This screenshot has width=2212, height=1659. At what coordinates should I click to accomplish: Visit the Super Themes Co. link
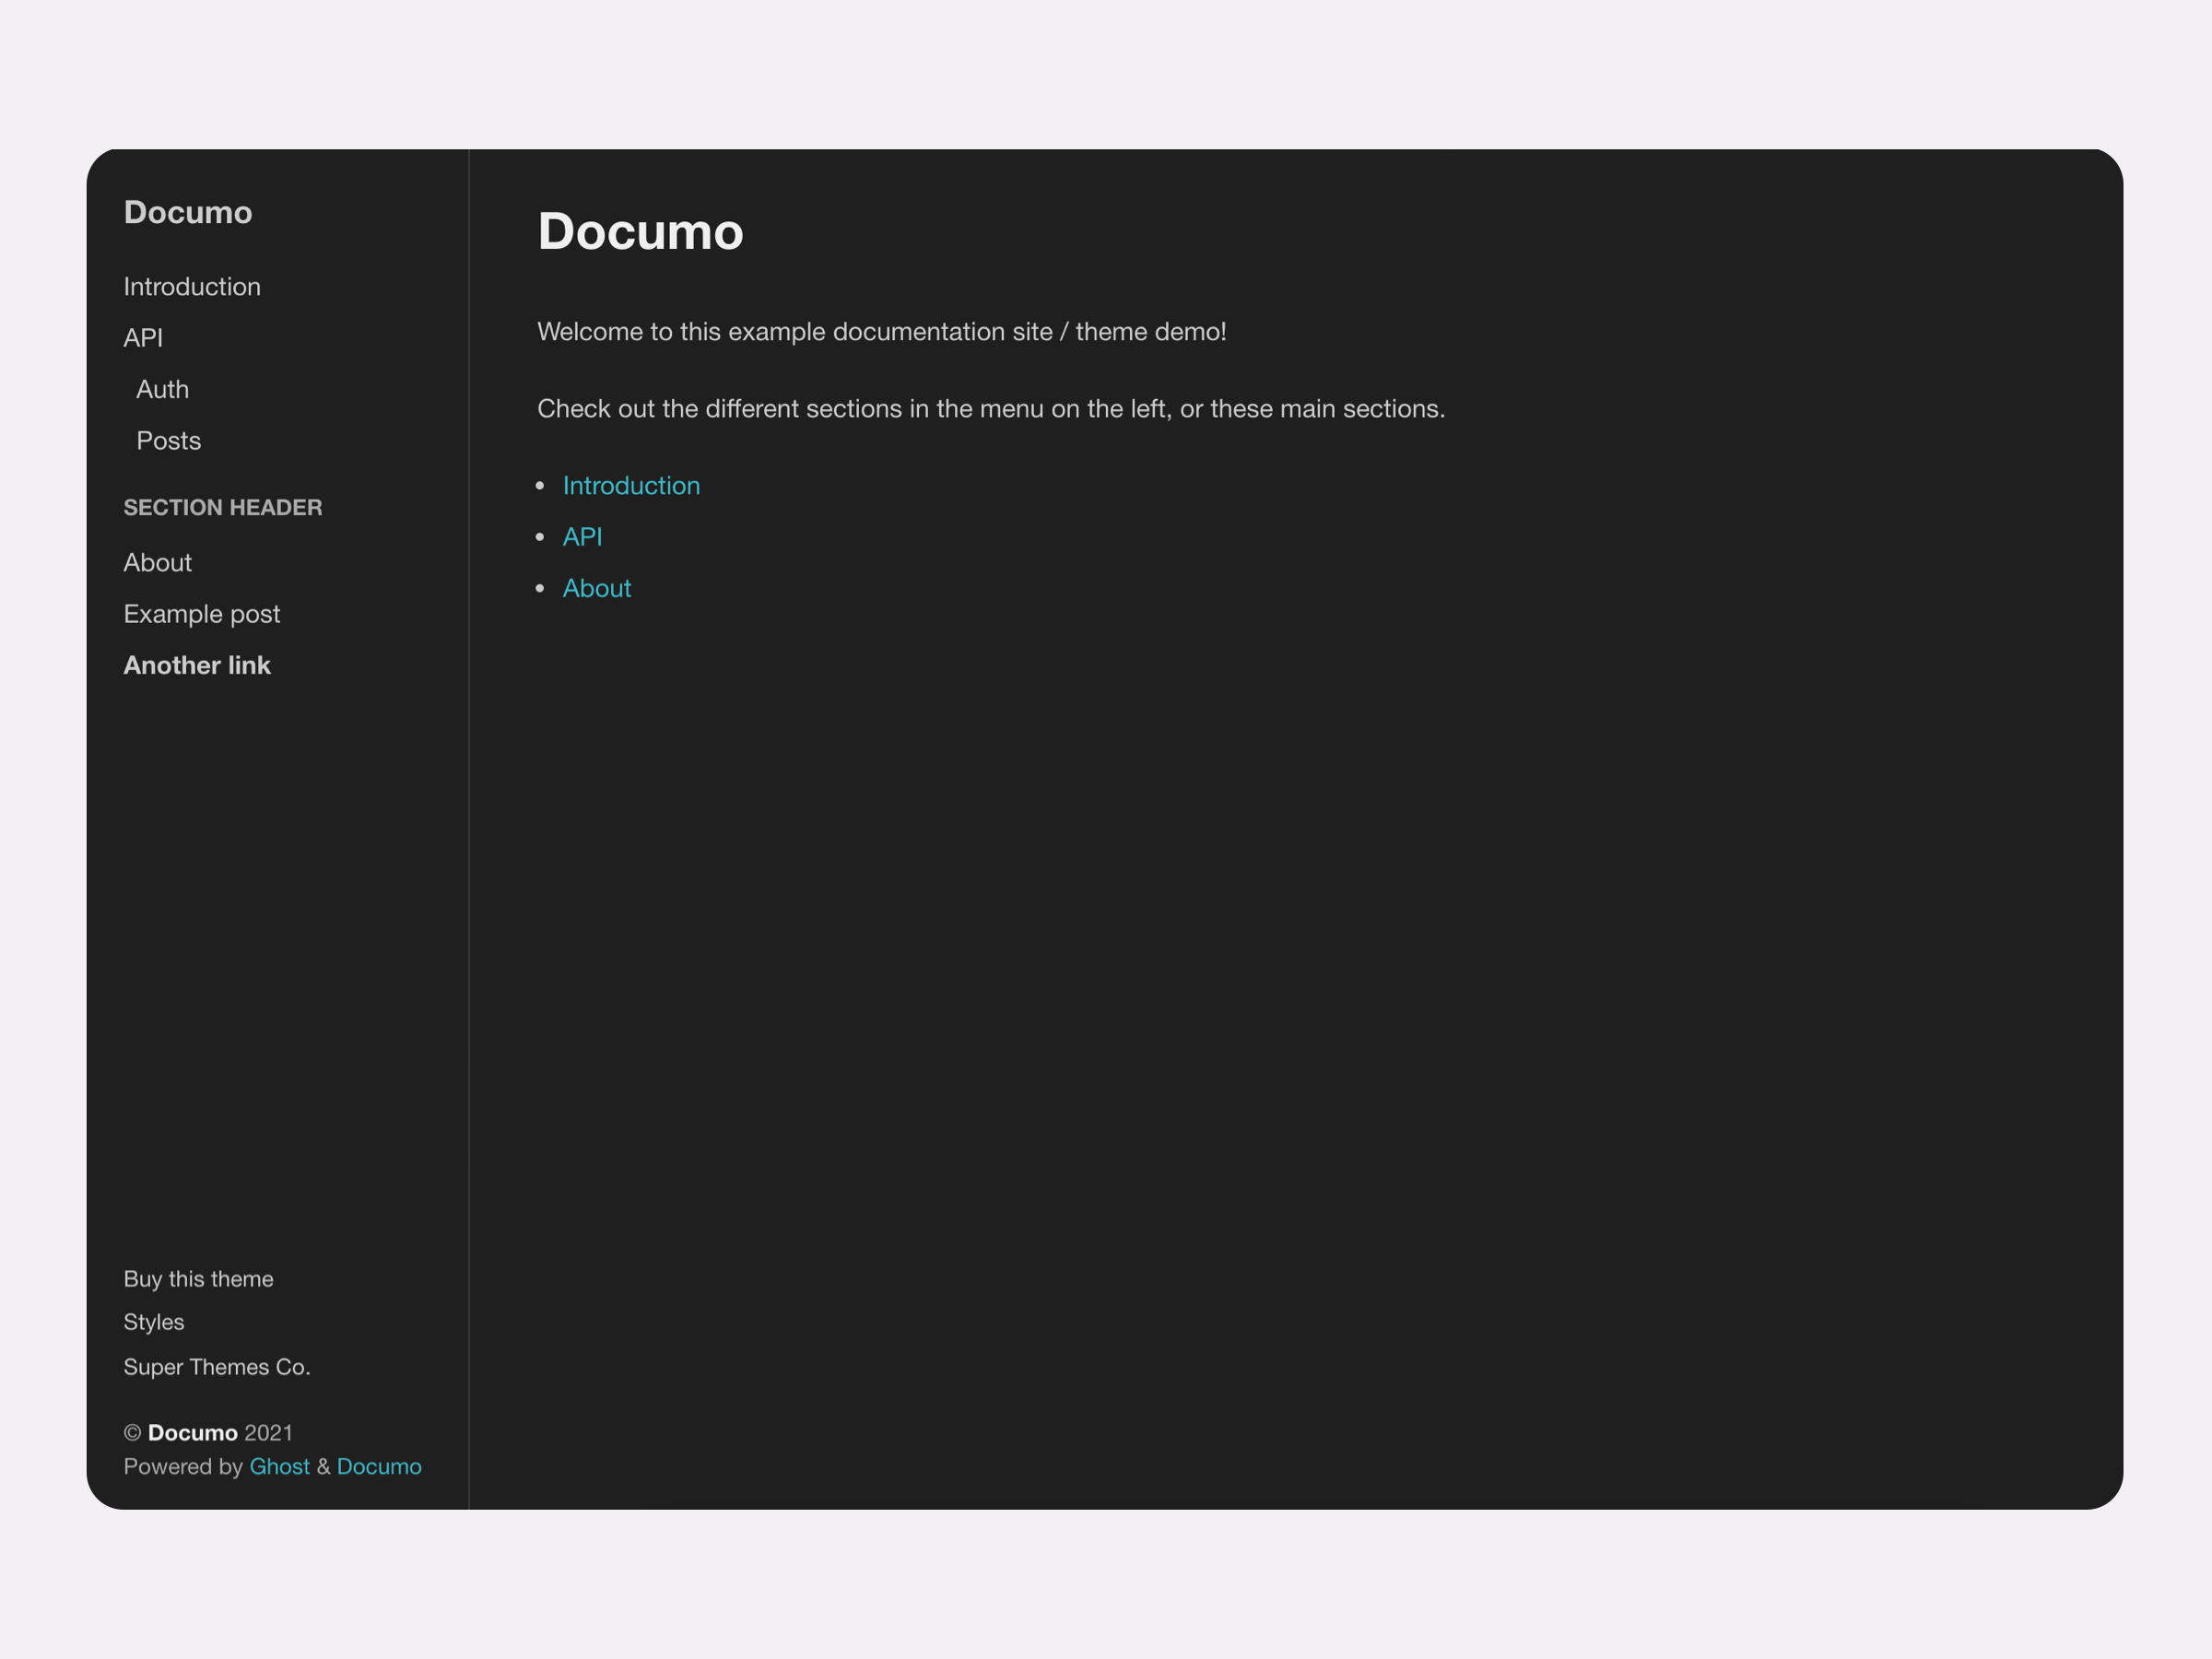pyautogui.click(x=217, y=1367)
